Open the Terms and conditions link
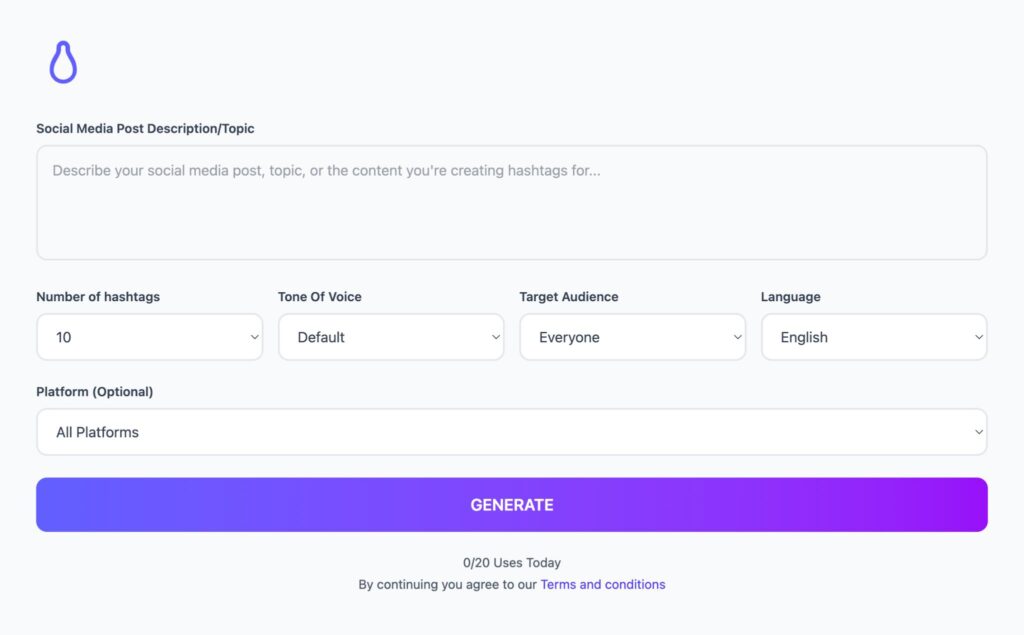 pos(602,584)
